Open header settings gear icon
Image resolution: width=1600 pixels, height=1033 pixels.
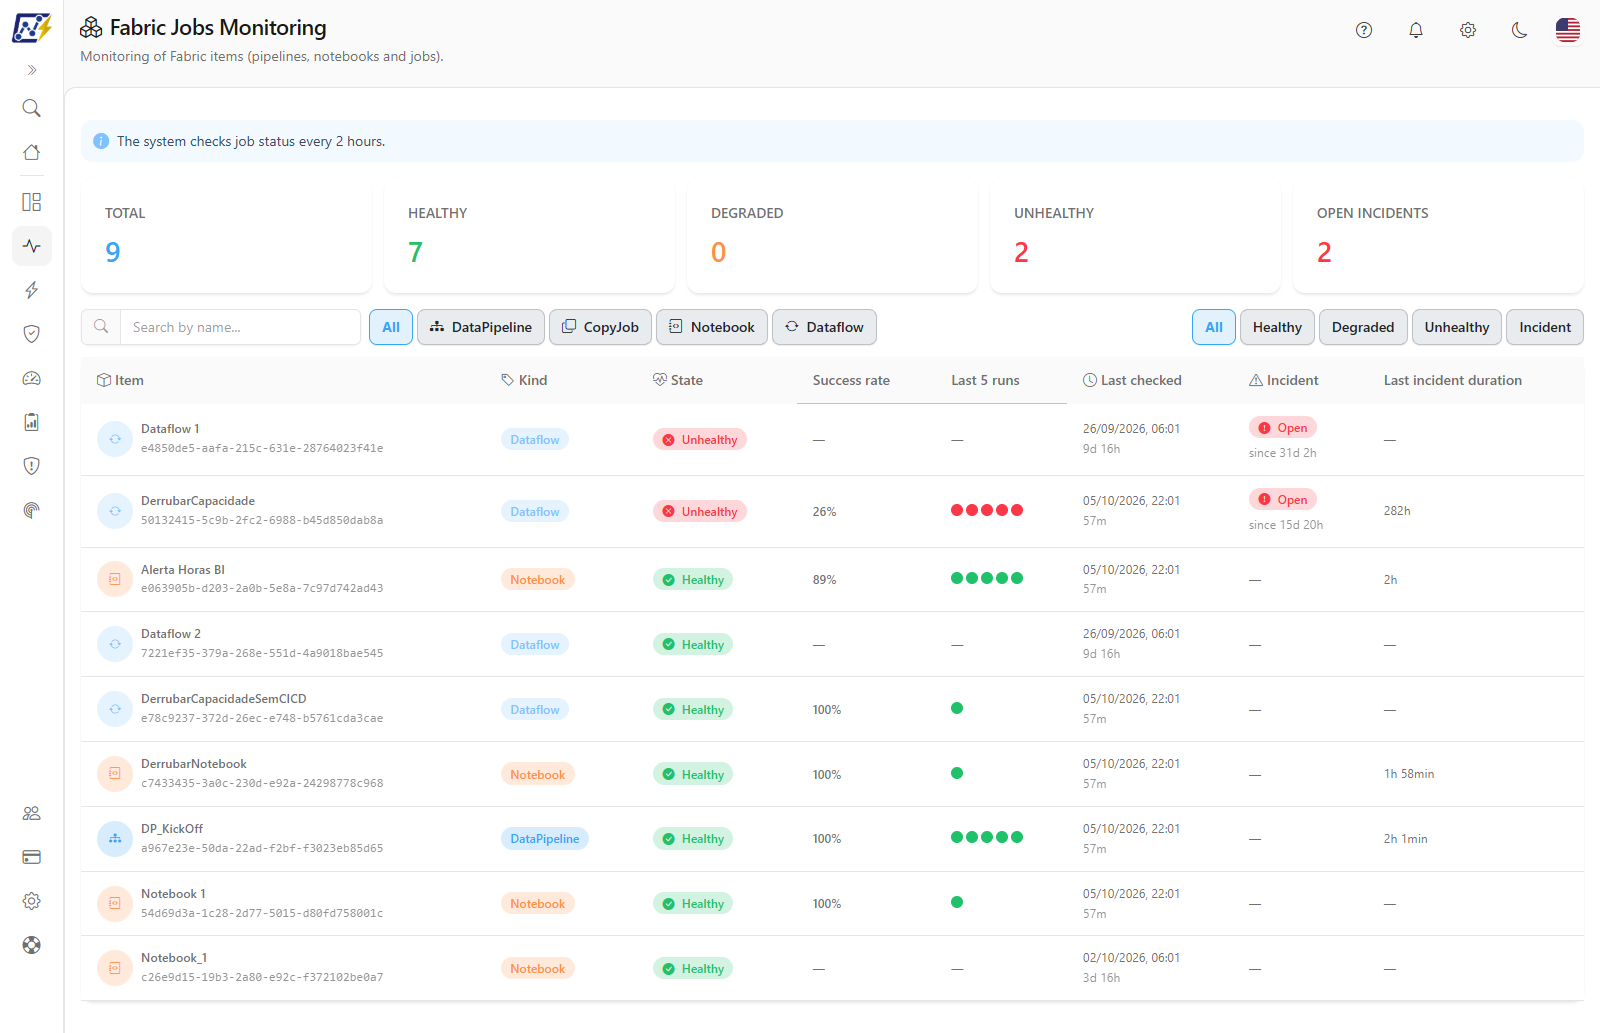1468,30
